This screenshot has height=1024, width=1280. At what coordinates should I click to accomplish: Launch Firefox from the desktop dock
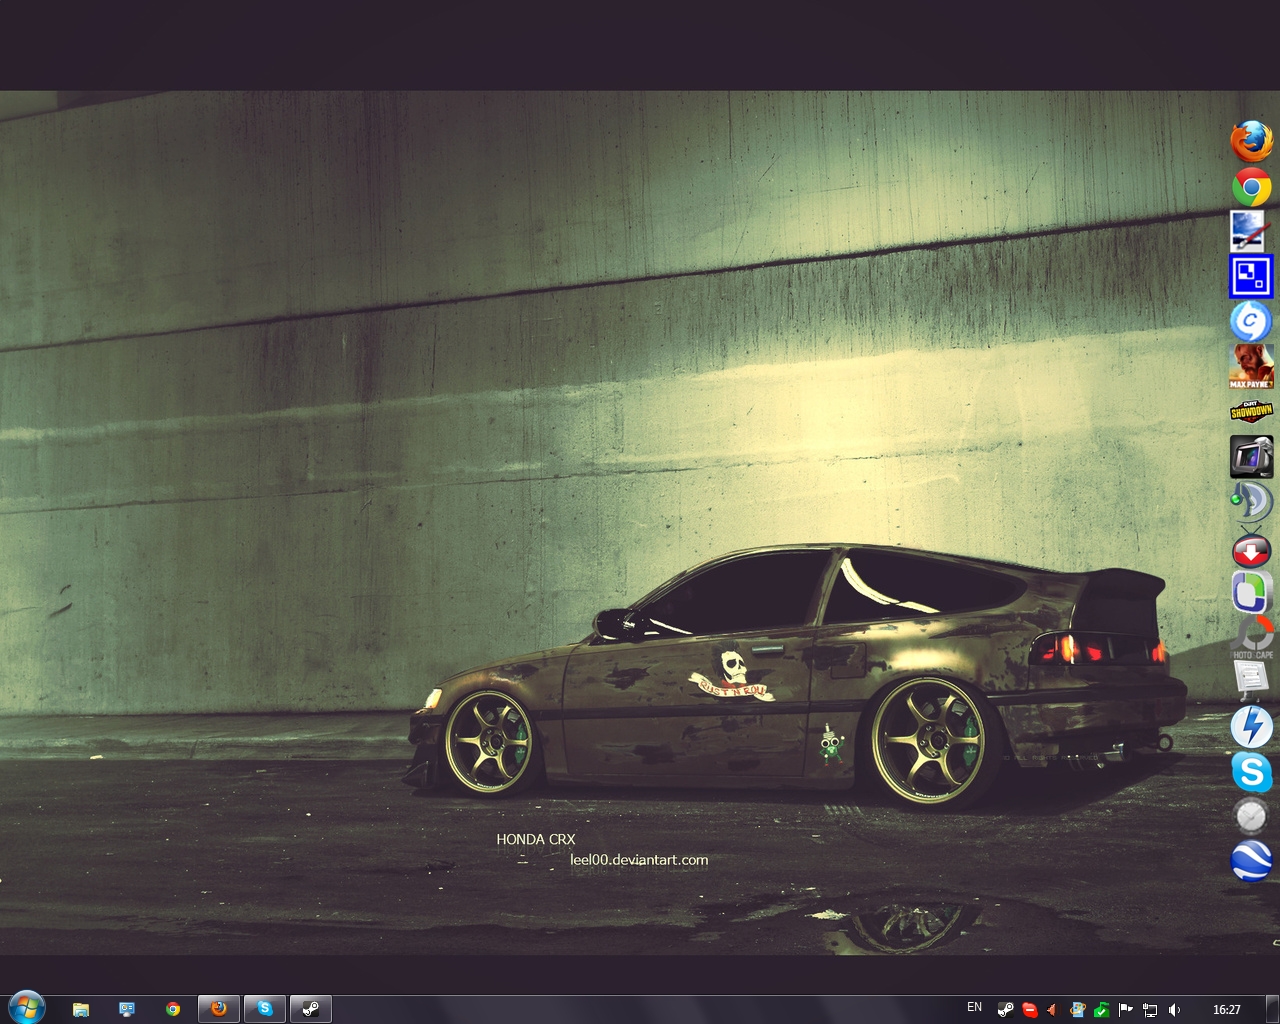(1251, 141)
